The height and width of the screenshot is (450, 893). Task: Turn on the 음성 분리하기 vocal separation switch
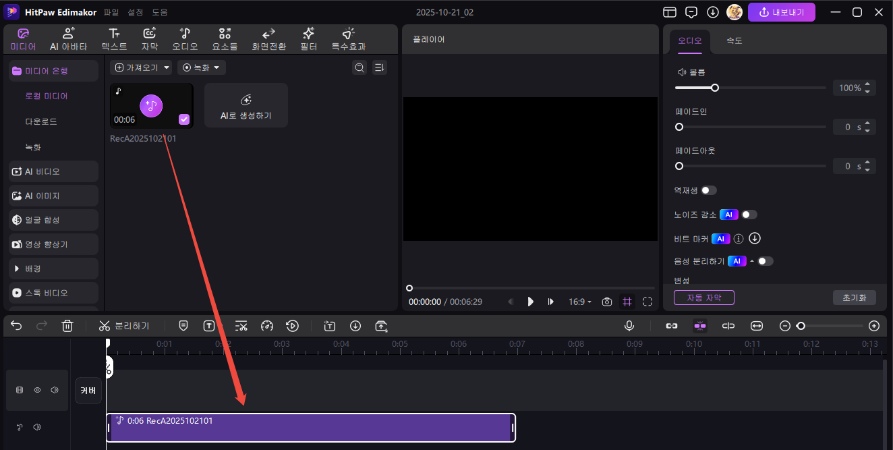(x=765, y=261)
